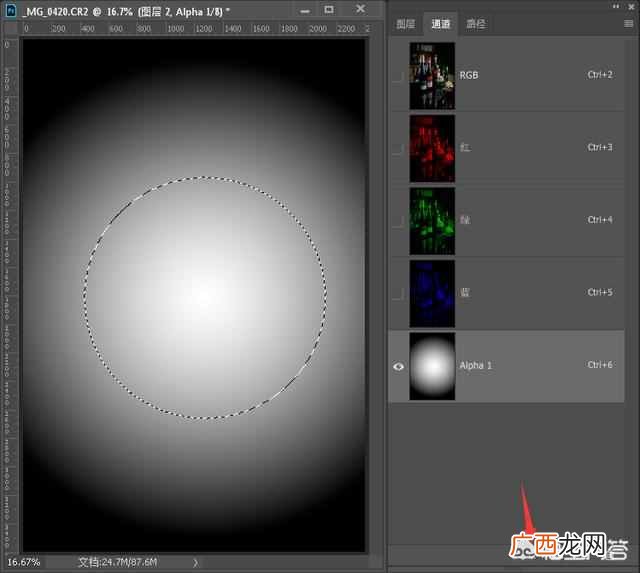Screen dimensions: 640x573
Task: Toggle visibility of the 红 (Red) channel
Action: (398, 149)
